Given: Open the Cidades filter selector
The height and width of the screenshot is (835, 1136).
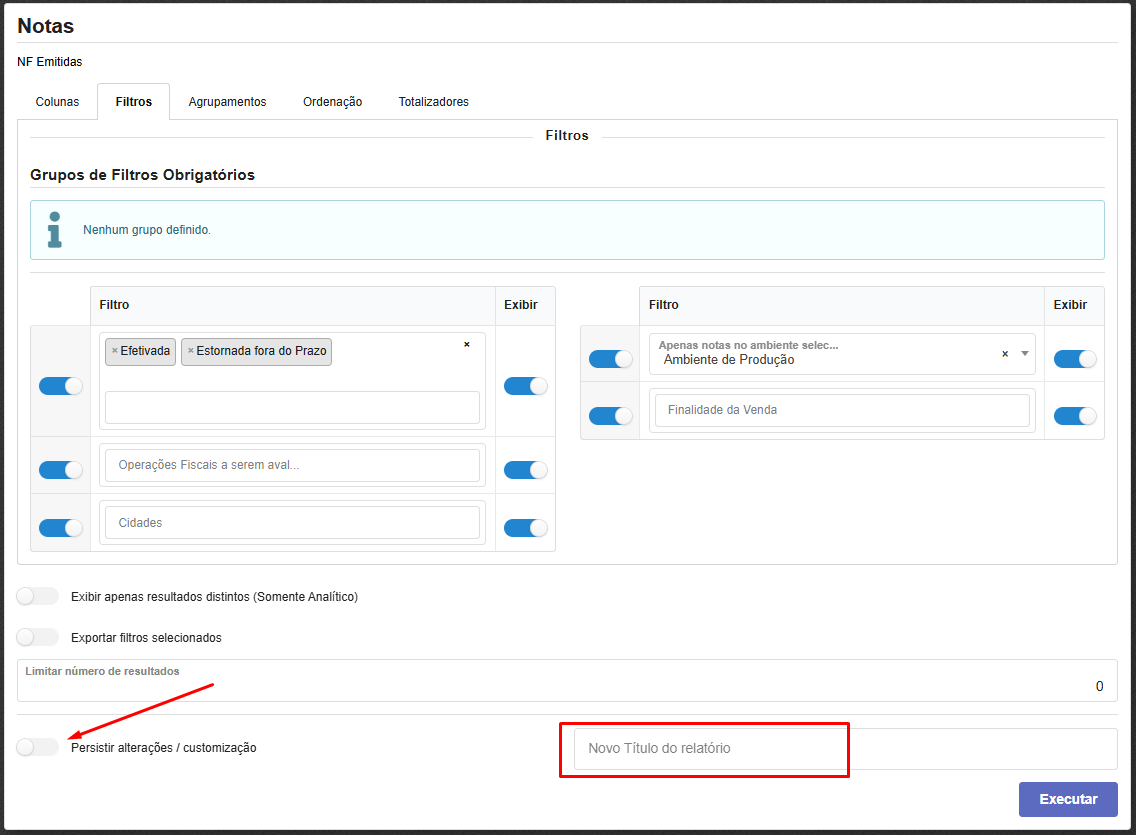Looking at the screenshot, I should click(292, 523).
